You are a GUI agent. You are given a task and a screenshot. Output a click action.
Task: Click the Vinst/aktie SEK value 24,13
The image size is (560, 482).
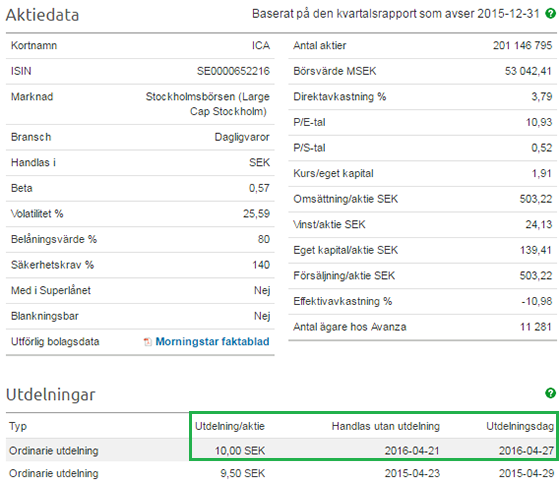(x=539, y=225)
